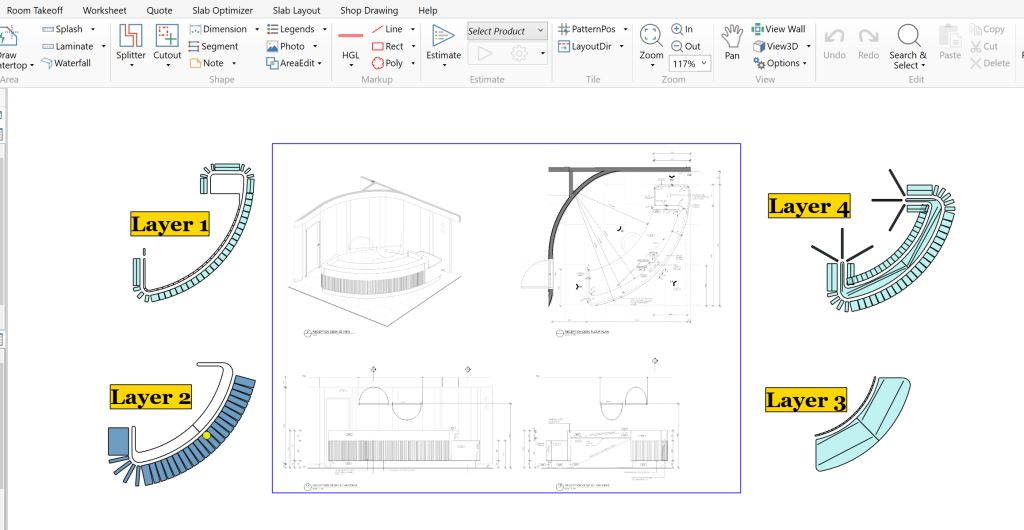Open the Shop Drawing tab
This screenshot has width=1024, height=530.
[x=369, y=10]
